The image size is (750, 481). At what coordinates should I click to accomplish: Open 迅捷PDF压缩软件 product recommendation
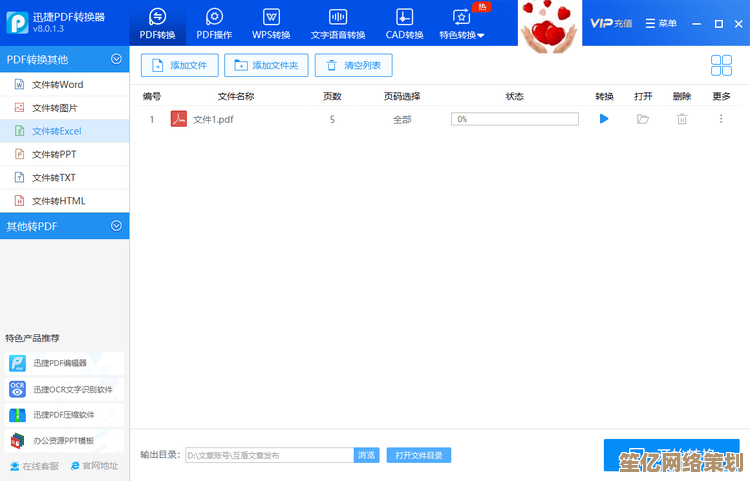click(x=65, y=415)
